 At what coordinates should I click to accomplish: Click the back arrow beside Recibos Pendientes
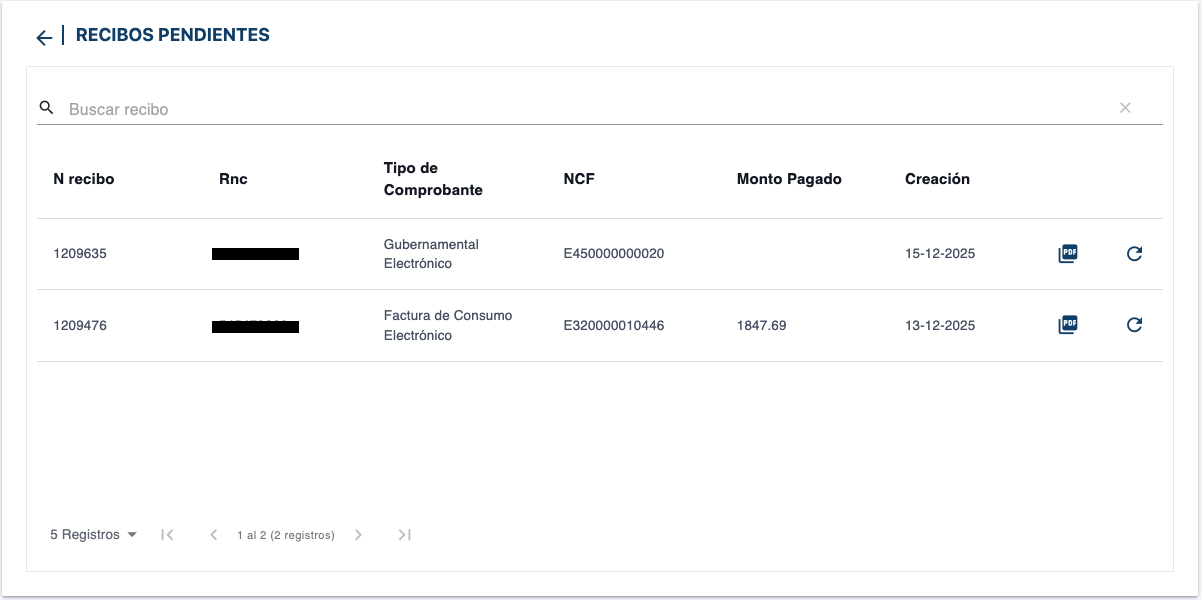point(43,38)
